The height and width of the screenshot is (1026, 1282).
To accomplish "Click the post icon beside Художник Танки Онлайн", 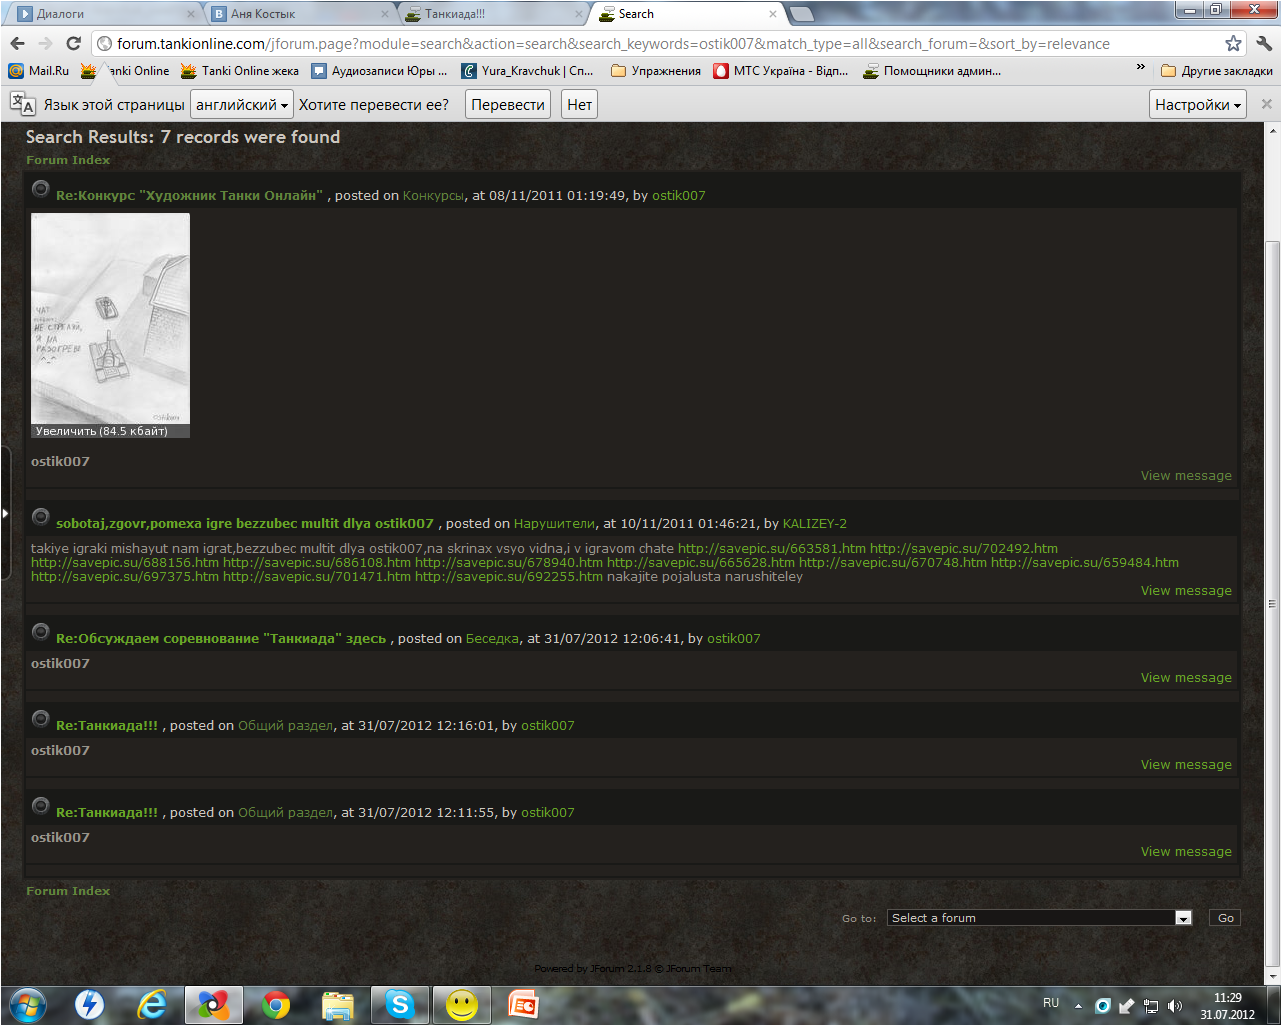I will pyautogui.click(x=41, y=188).
